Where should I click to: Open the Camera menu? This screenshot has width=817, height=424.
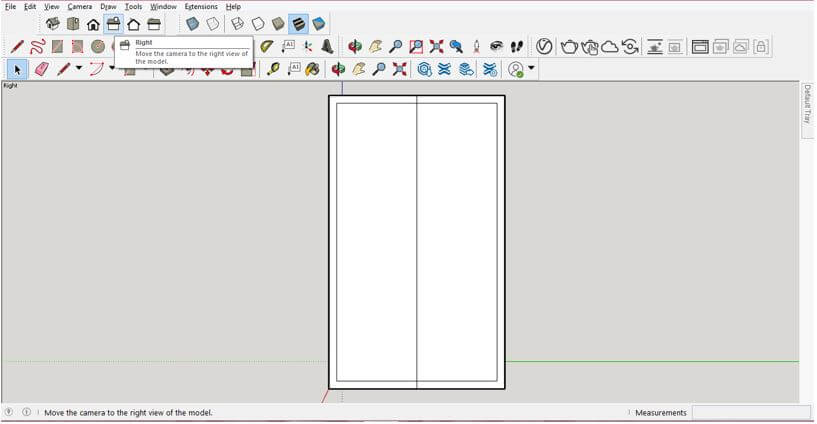pyautogui.click(x=80, y=7)
